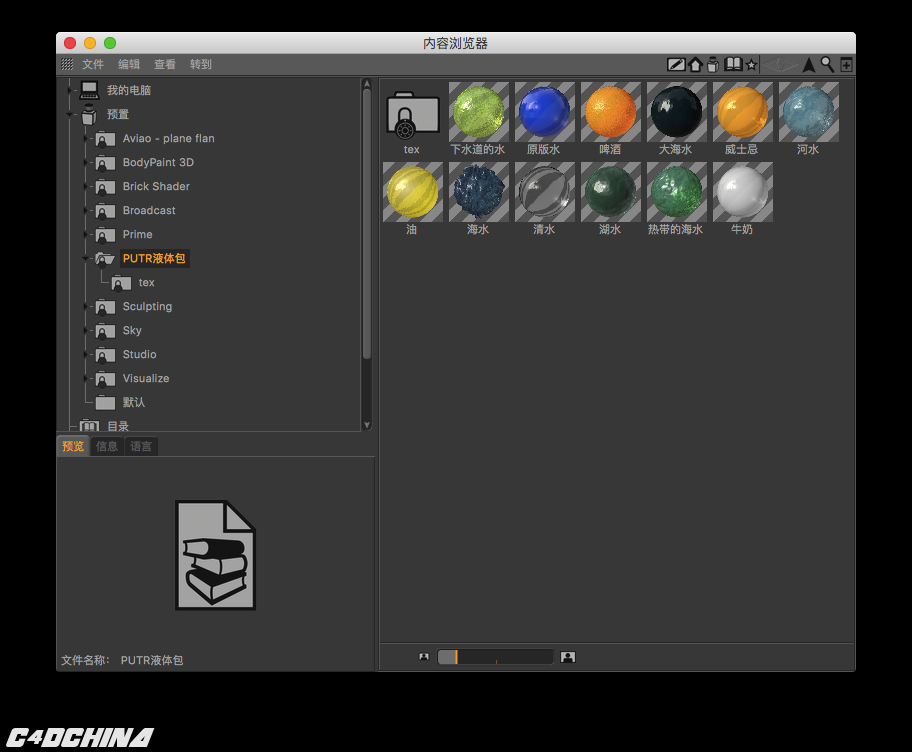
Task: Expand Broadcast node
Action: (x=86, y=210)
